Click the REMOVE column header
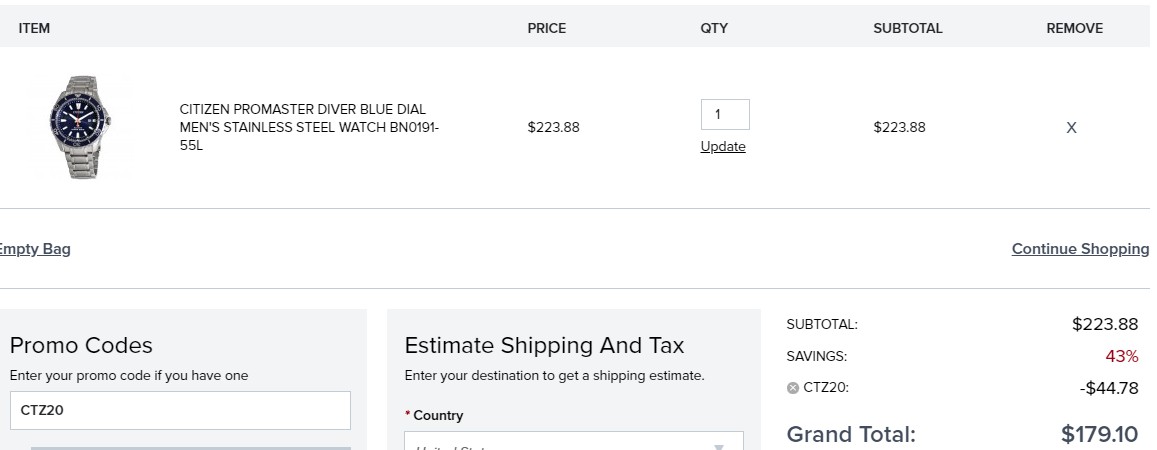 pyautogui.click(x=1074, y=28)
